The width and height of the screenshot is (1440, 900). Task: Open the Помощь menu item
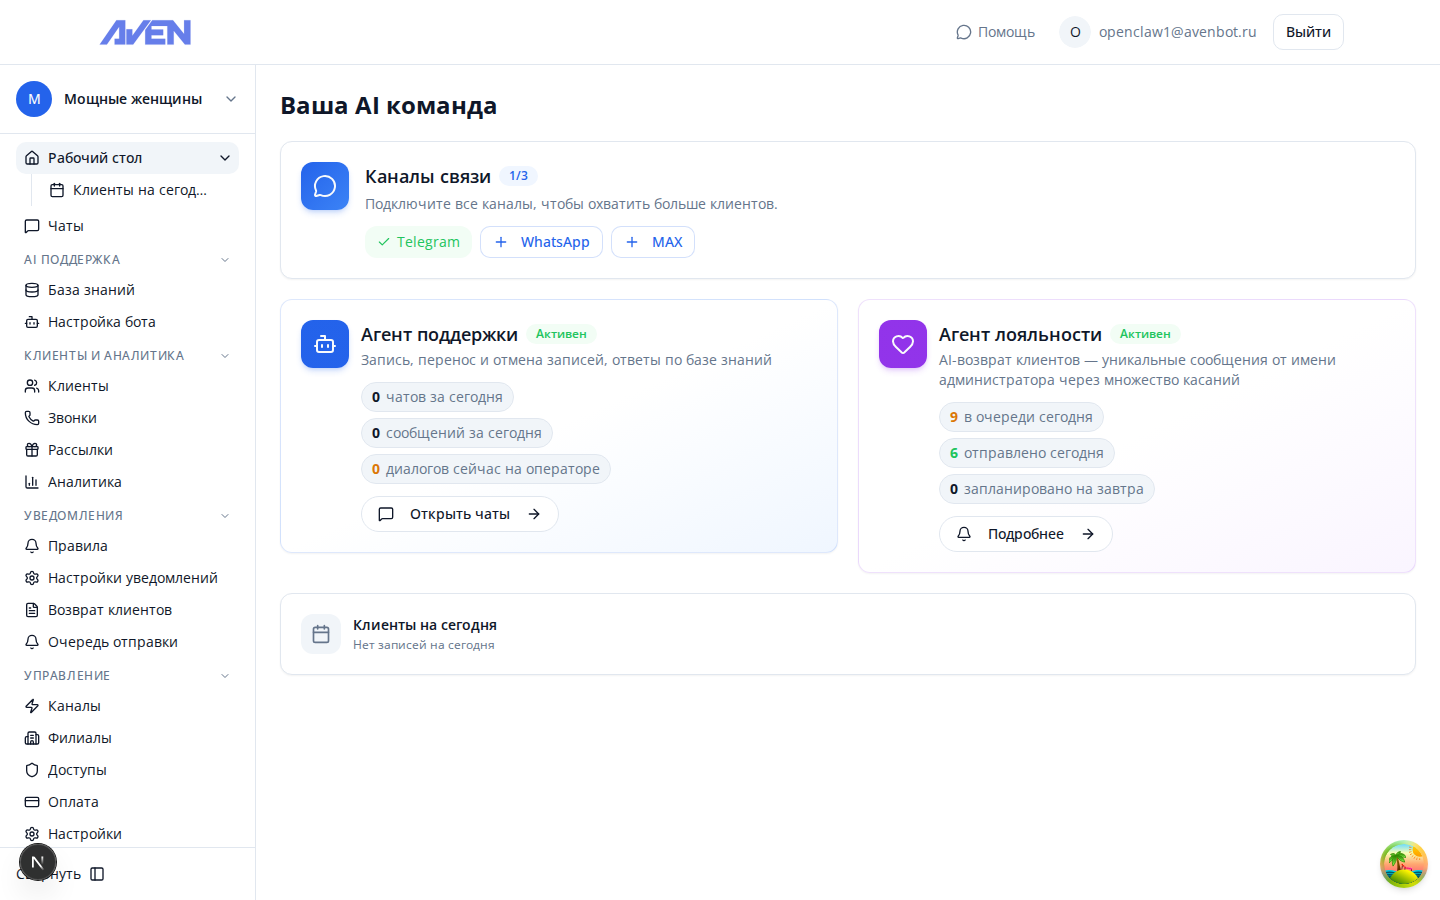[996, 31]
